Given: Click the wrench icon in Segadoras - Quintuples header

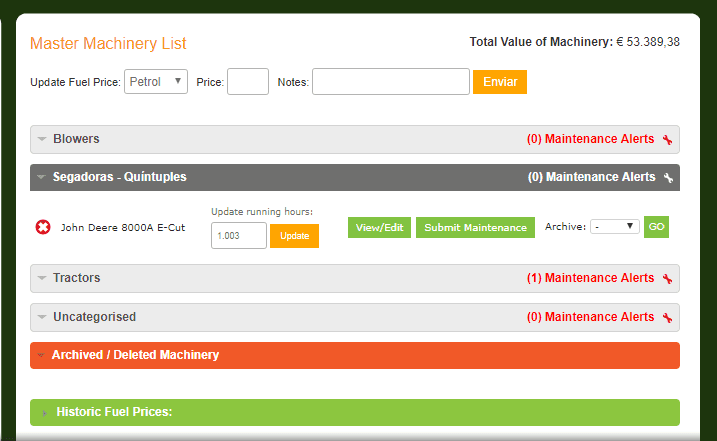Looking at the screenshot, I should [x=669, y=177].
